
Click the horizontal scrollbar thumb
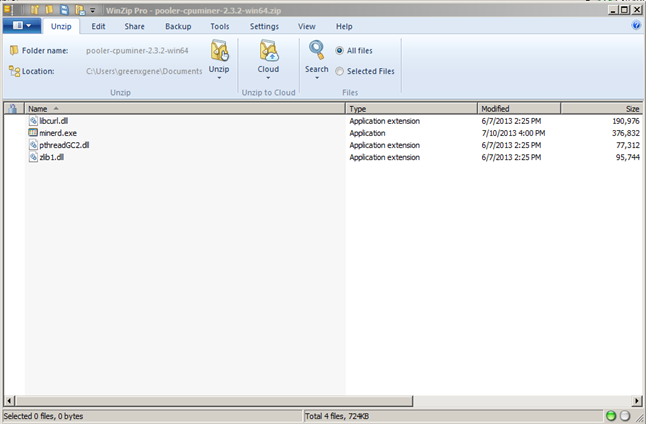coord(214,401)
